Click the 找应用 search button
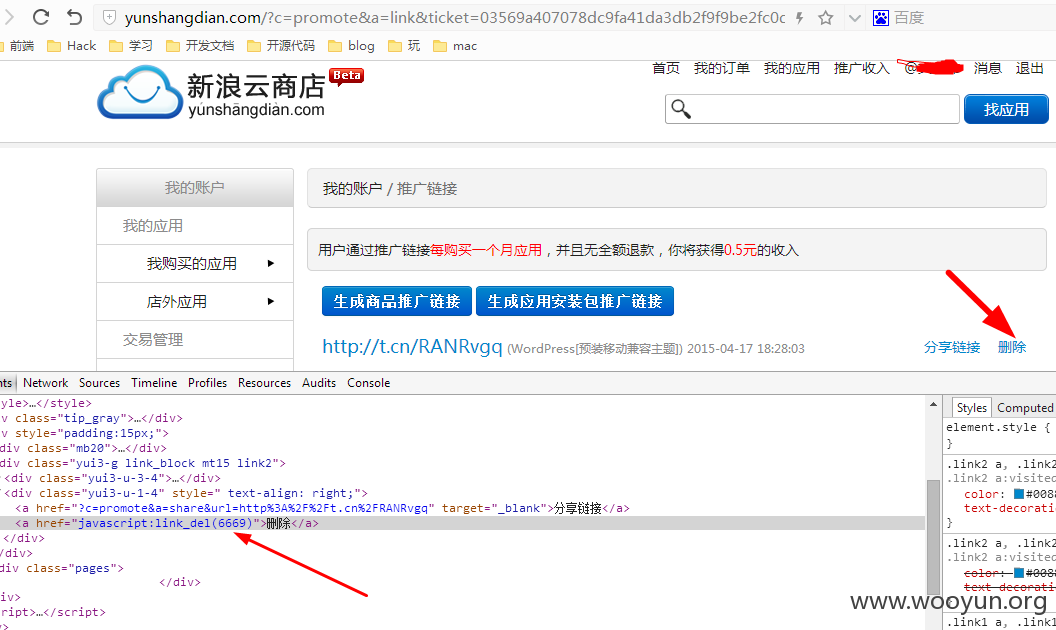Image resolution: width=1056 pixels, height=630 pixels. tap(1006, 109)
